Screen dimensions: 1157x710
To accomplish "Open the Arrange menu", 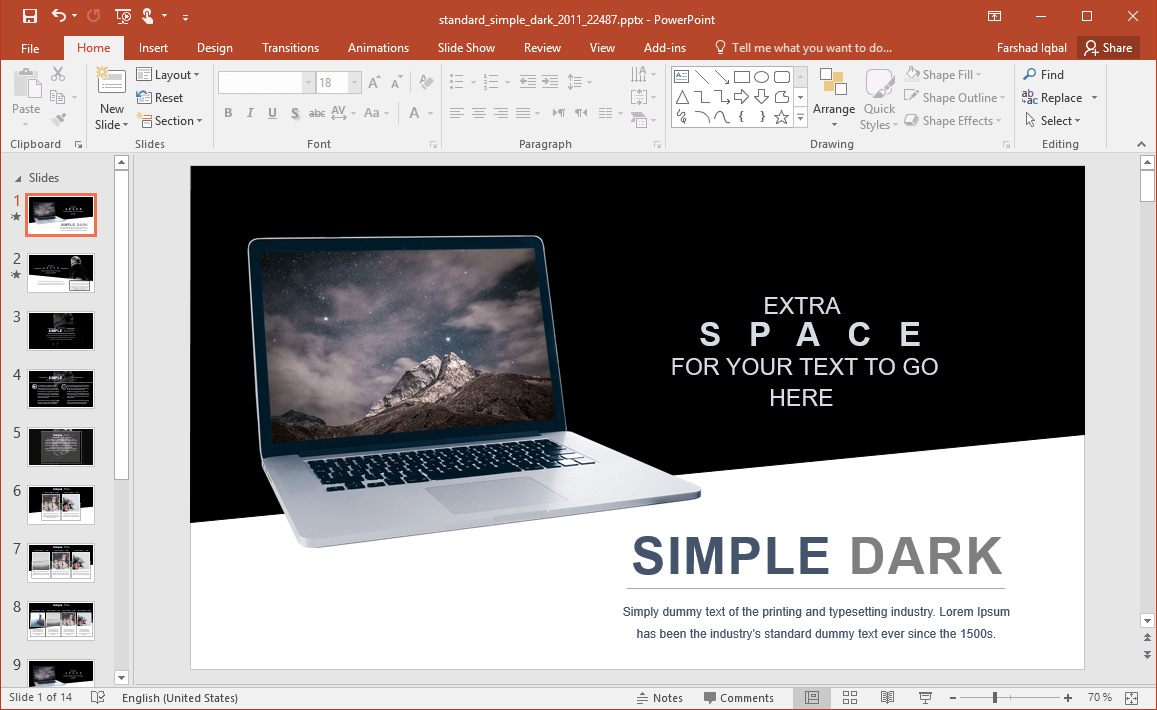I will pos(834,97).
